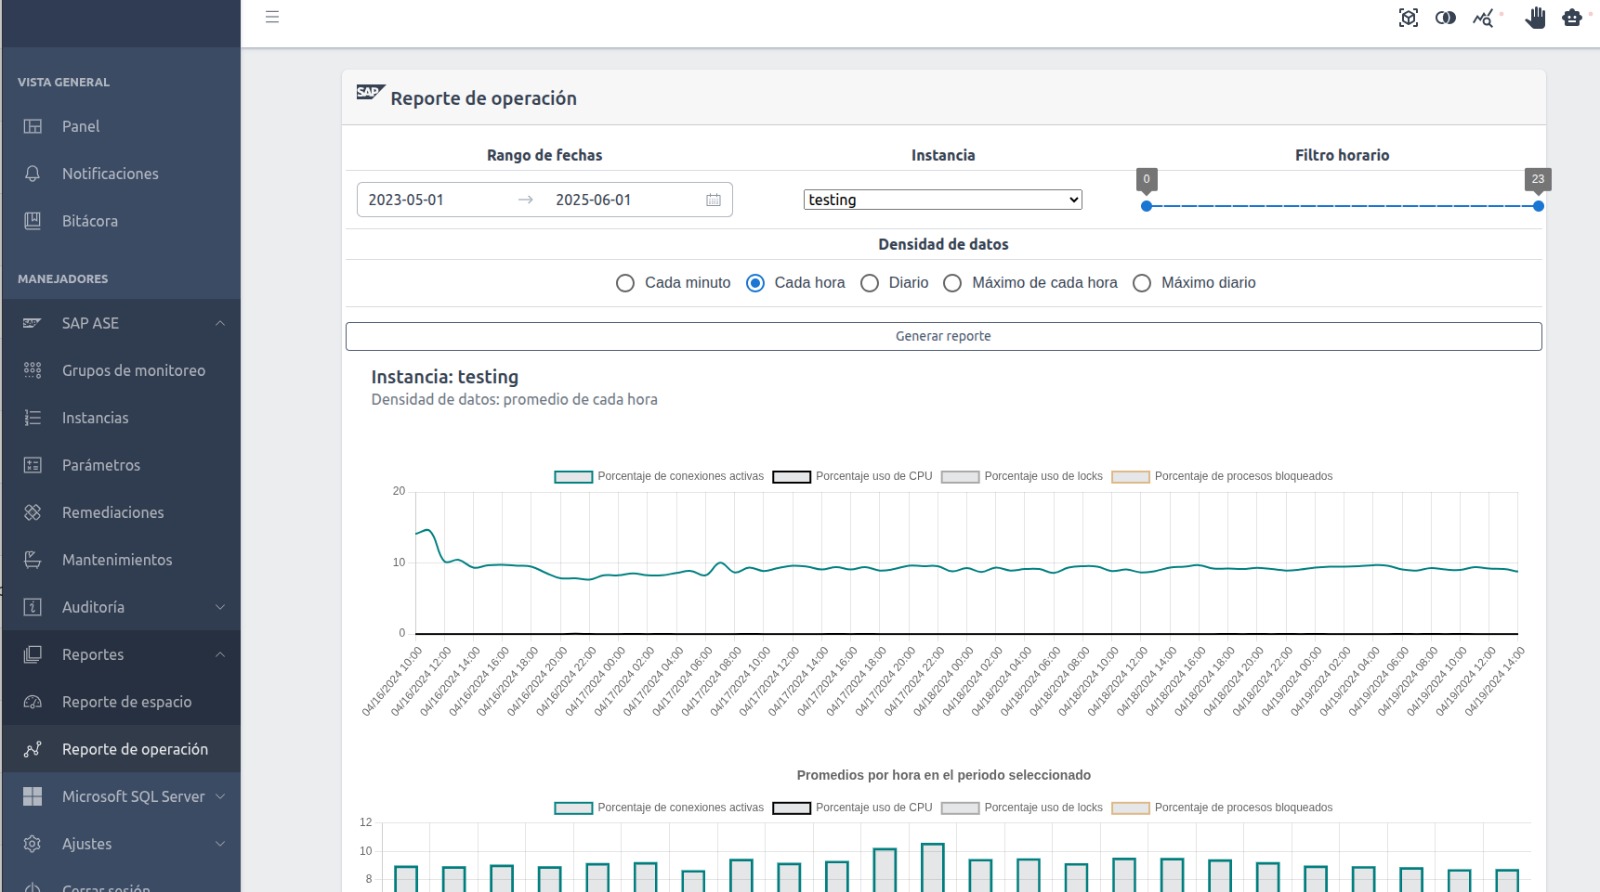Select the Cada minuto radio button

pos(625,283)
